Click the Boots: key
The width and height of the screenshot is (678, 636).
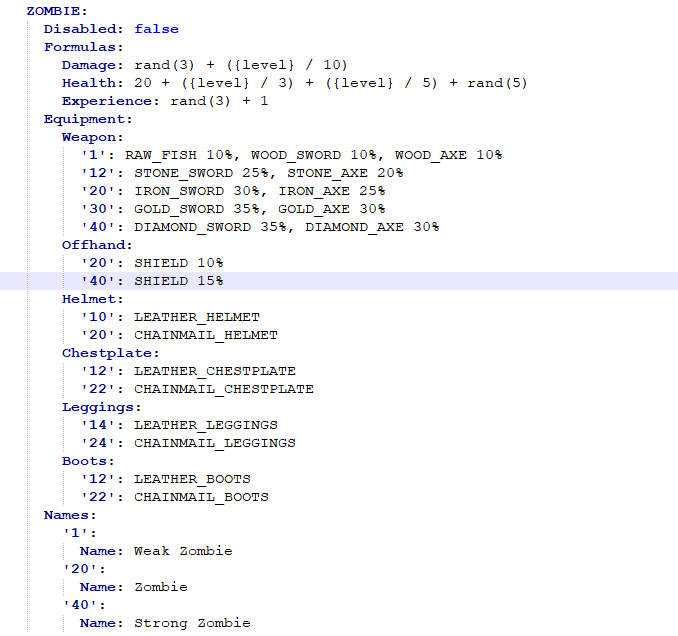click(x=88, y=461)
